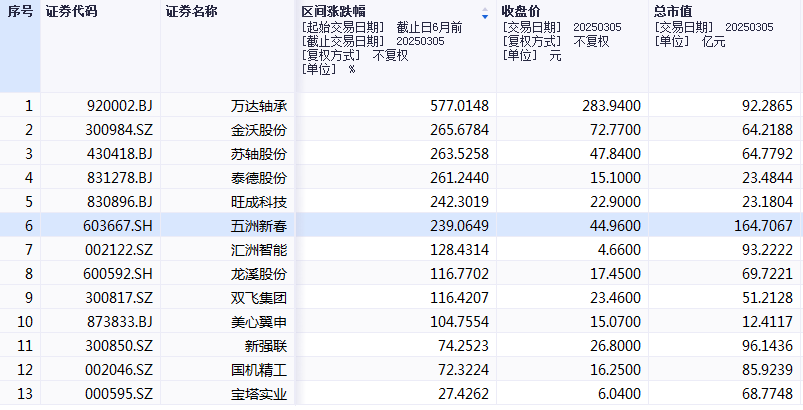Image resolution: width=803 pixels, height=410 pixels.
Task: Select the 收盘价 column header
Action: pos(524,11)
